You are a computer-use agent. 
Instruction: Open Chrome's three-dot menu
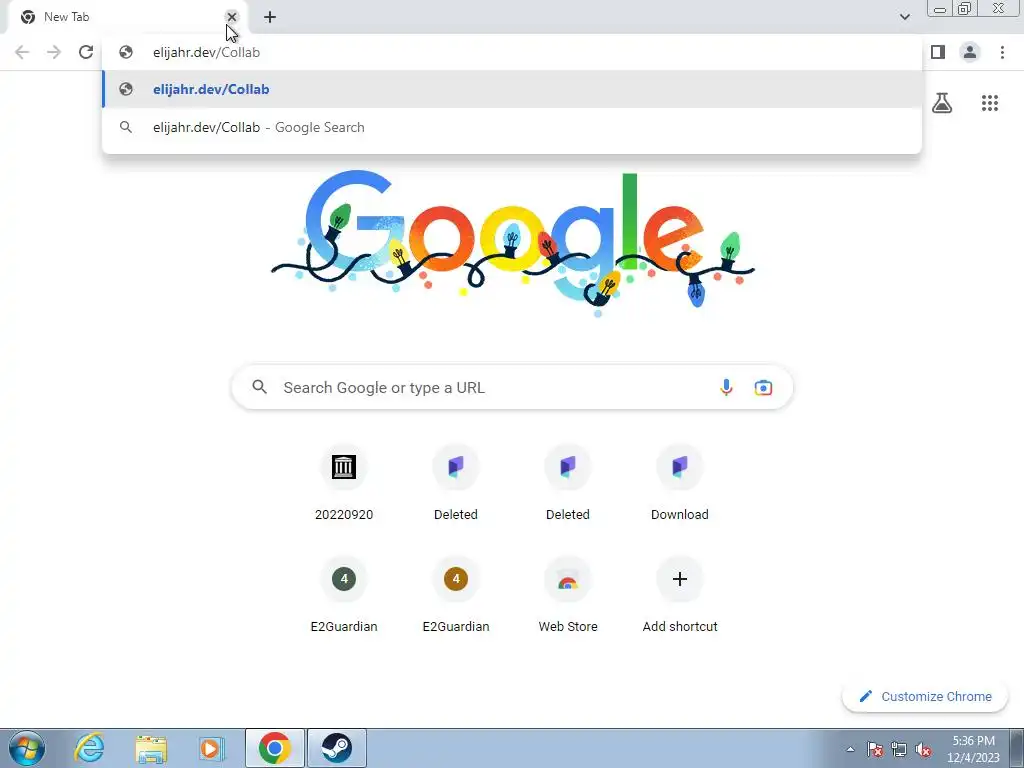coord(1002,52)
